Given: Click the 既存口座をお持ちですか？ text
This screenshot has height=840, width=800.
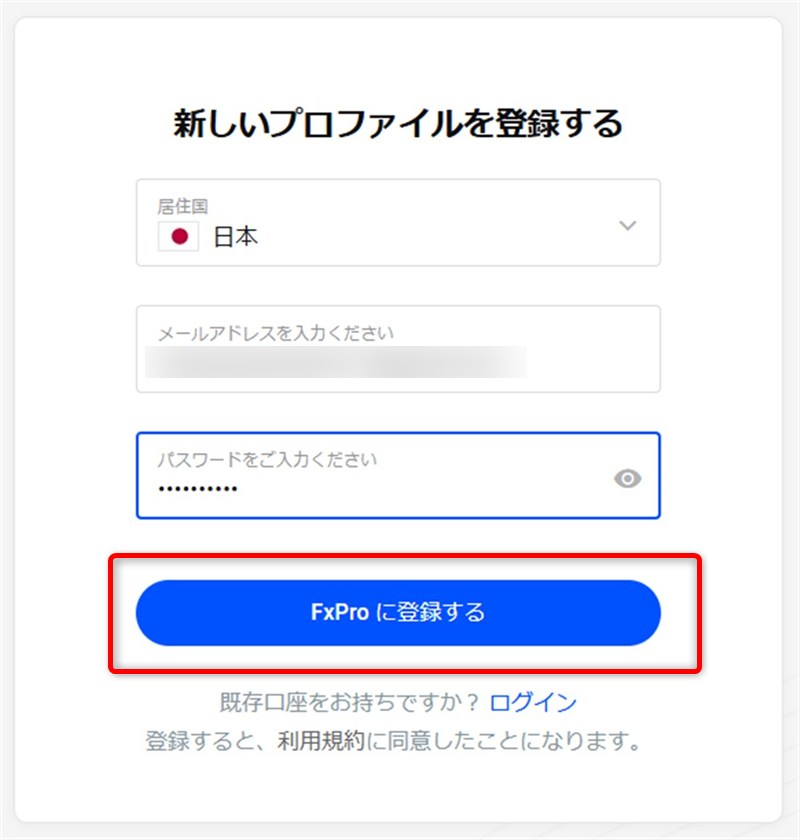Looking at the screenshot, I should pyautogui.click(x=350, y=703).
